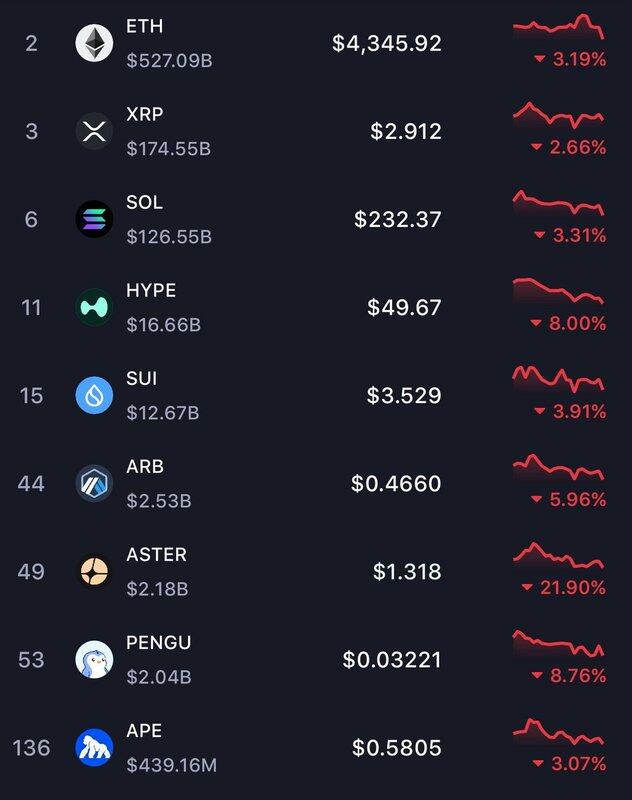Select APE market cap $439.16M
The image size is (632, 800).
pos(171,765)
